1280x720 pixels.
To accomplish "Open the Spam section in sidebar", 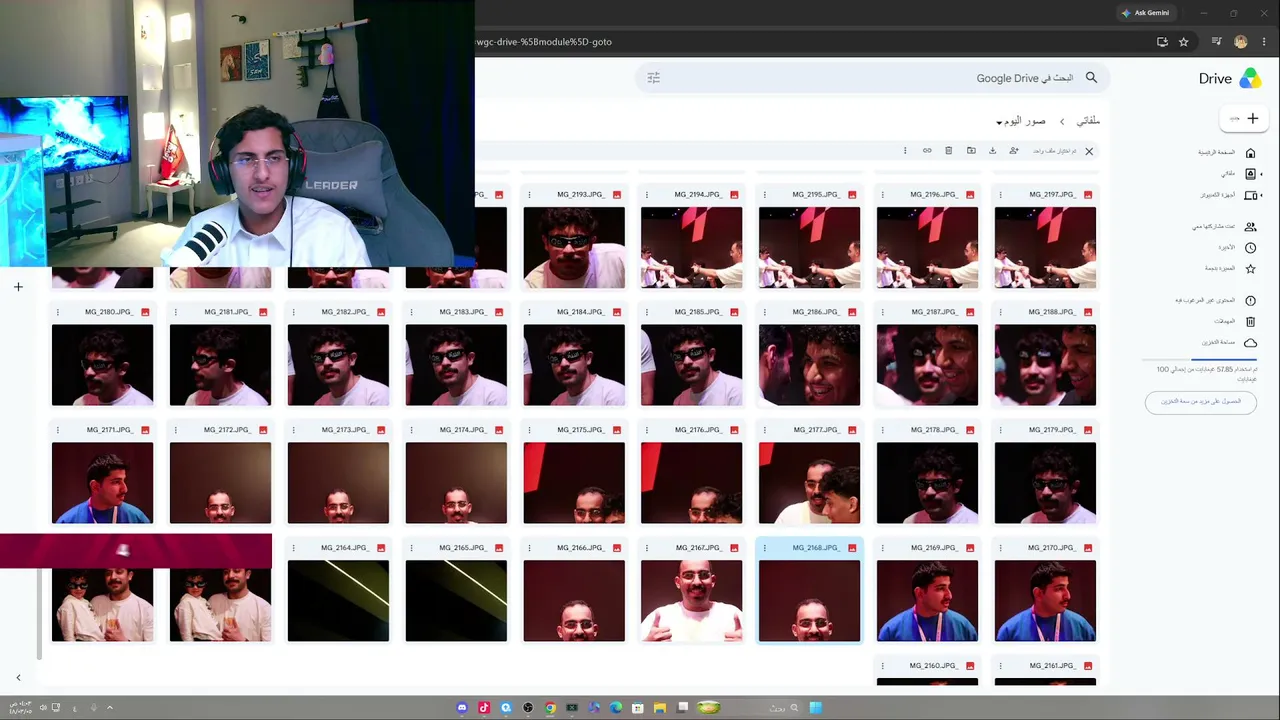I will pyautogui.click(x=1216, y=301).
